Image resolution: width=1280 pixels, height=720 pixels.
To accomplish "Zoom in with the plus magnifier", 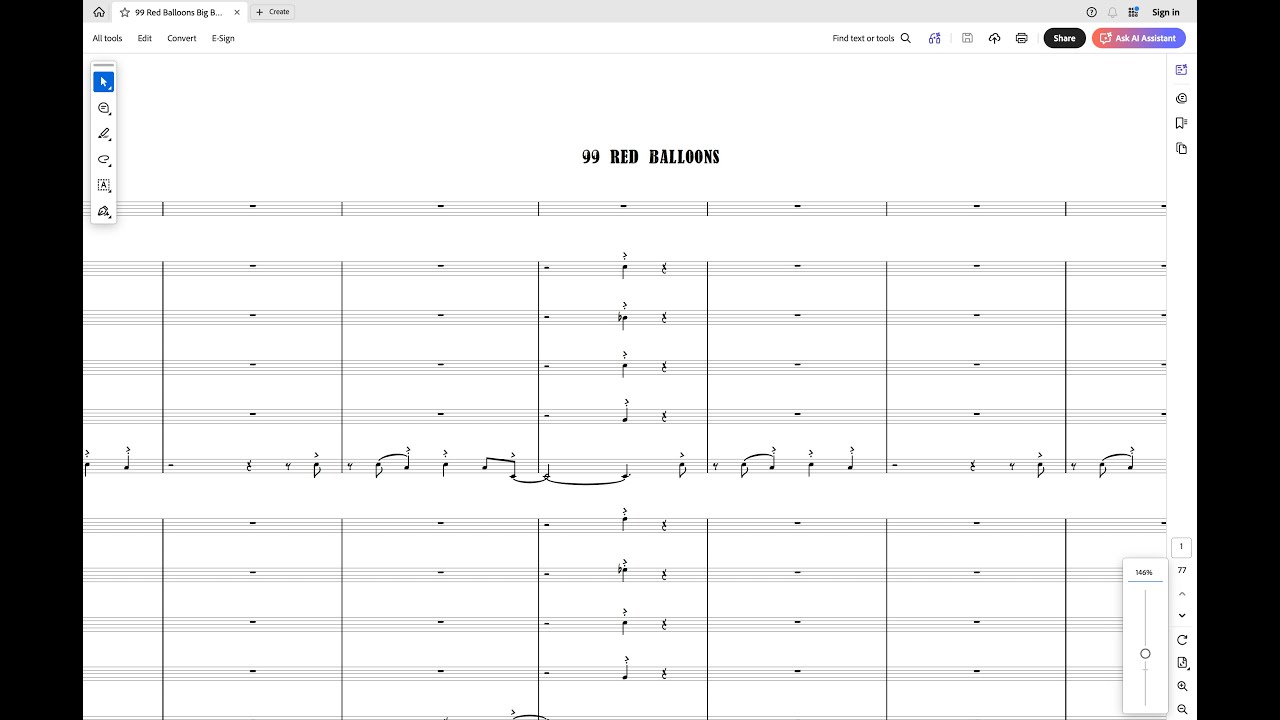I will point(1182,686).
